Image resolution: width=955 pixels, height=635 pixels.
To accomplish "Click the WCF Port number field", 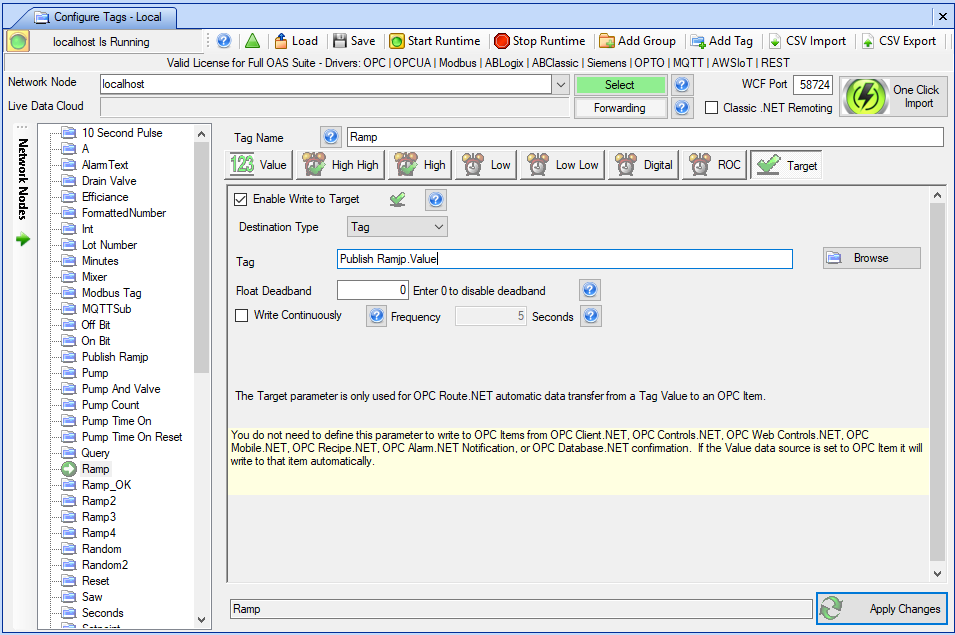I will [813, 85].
